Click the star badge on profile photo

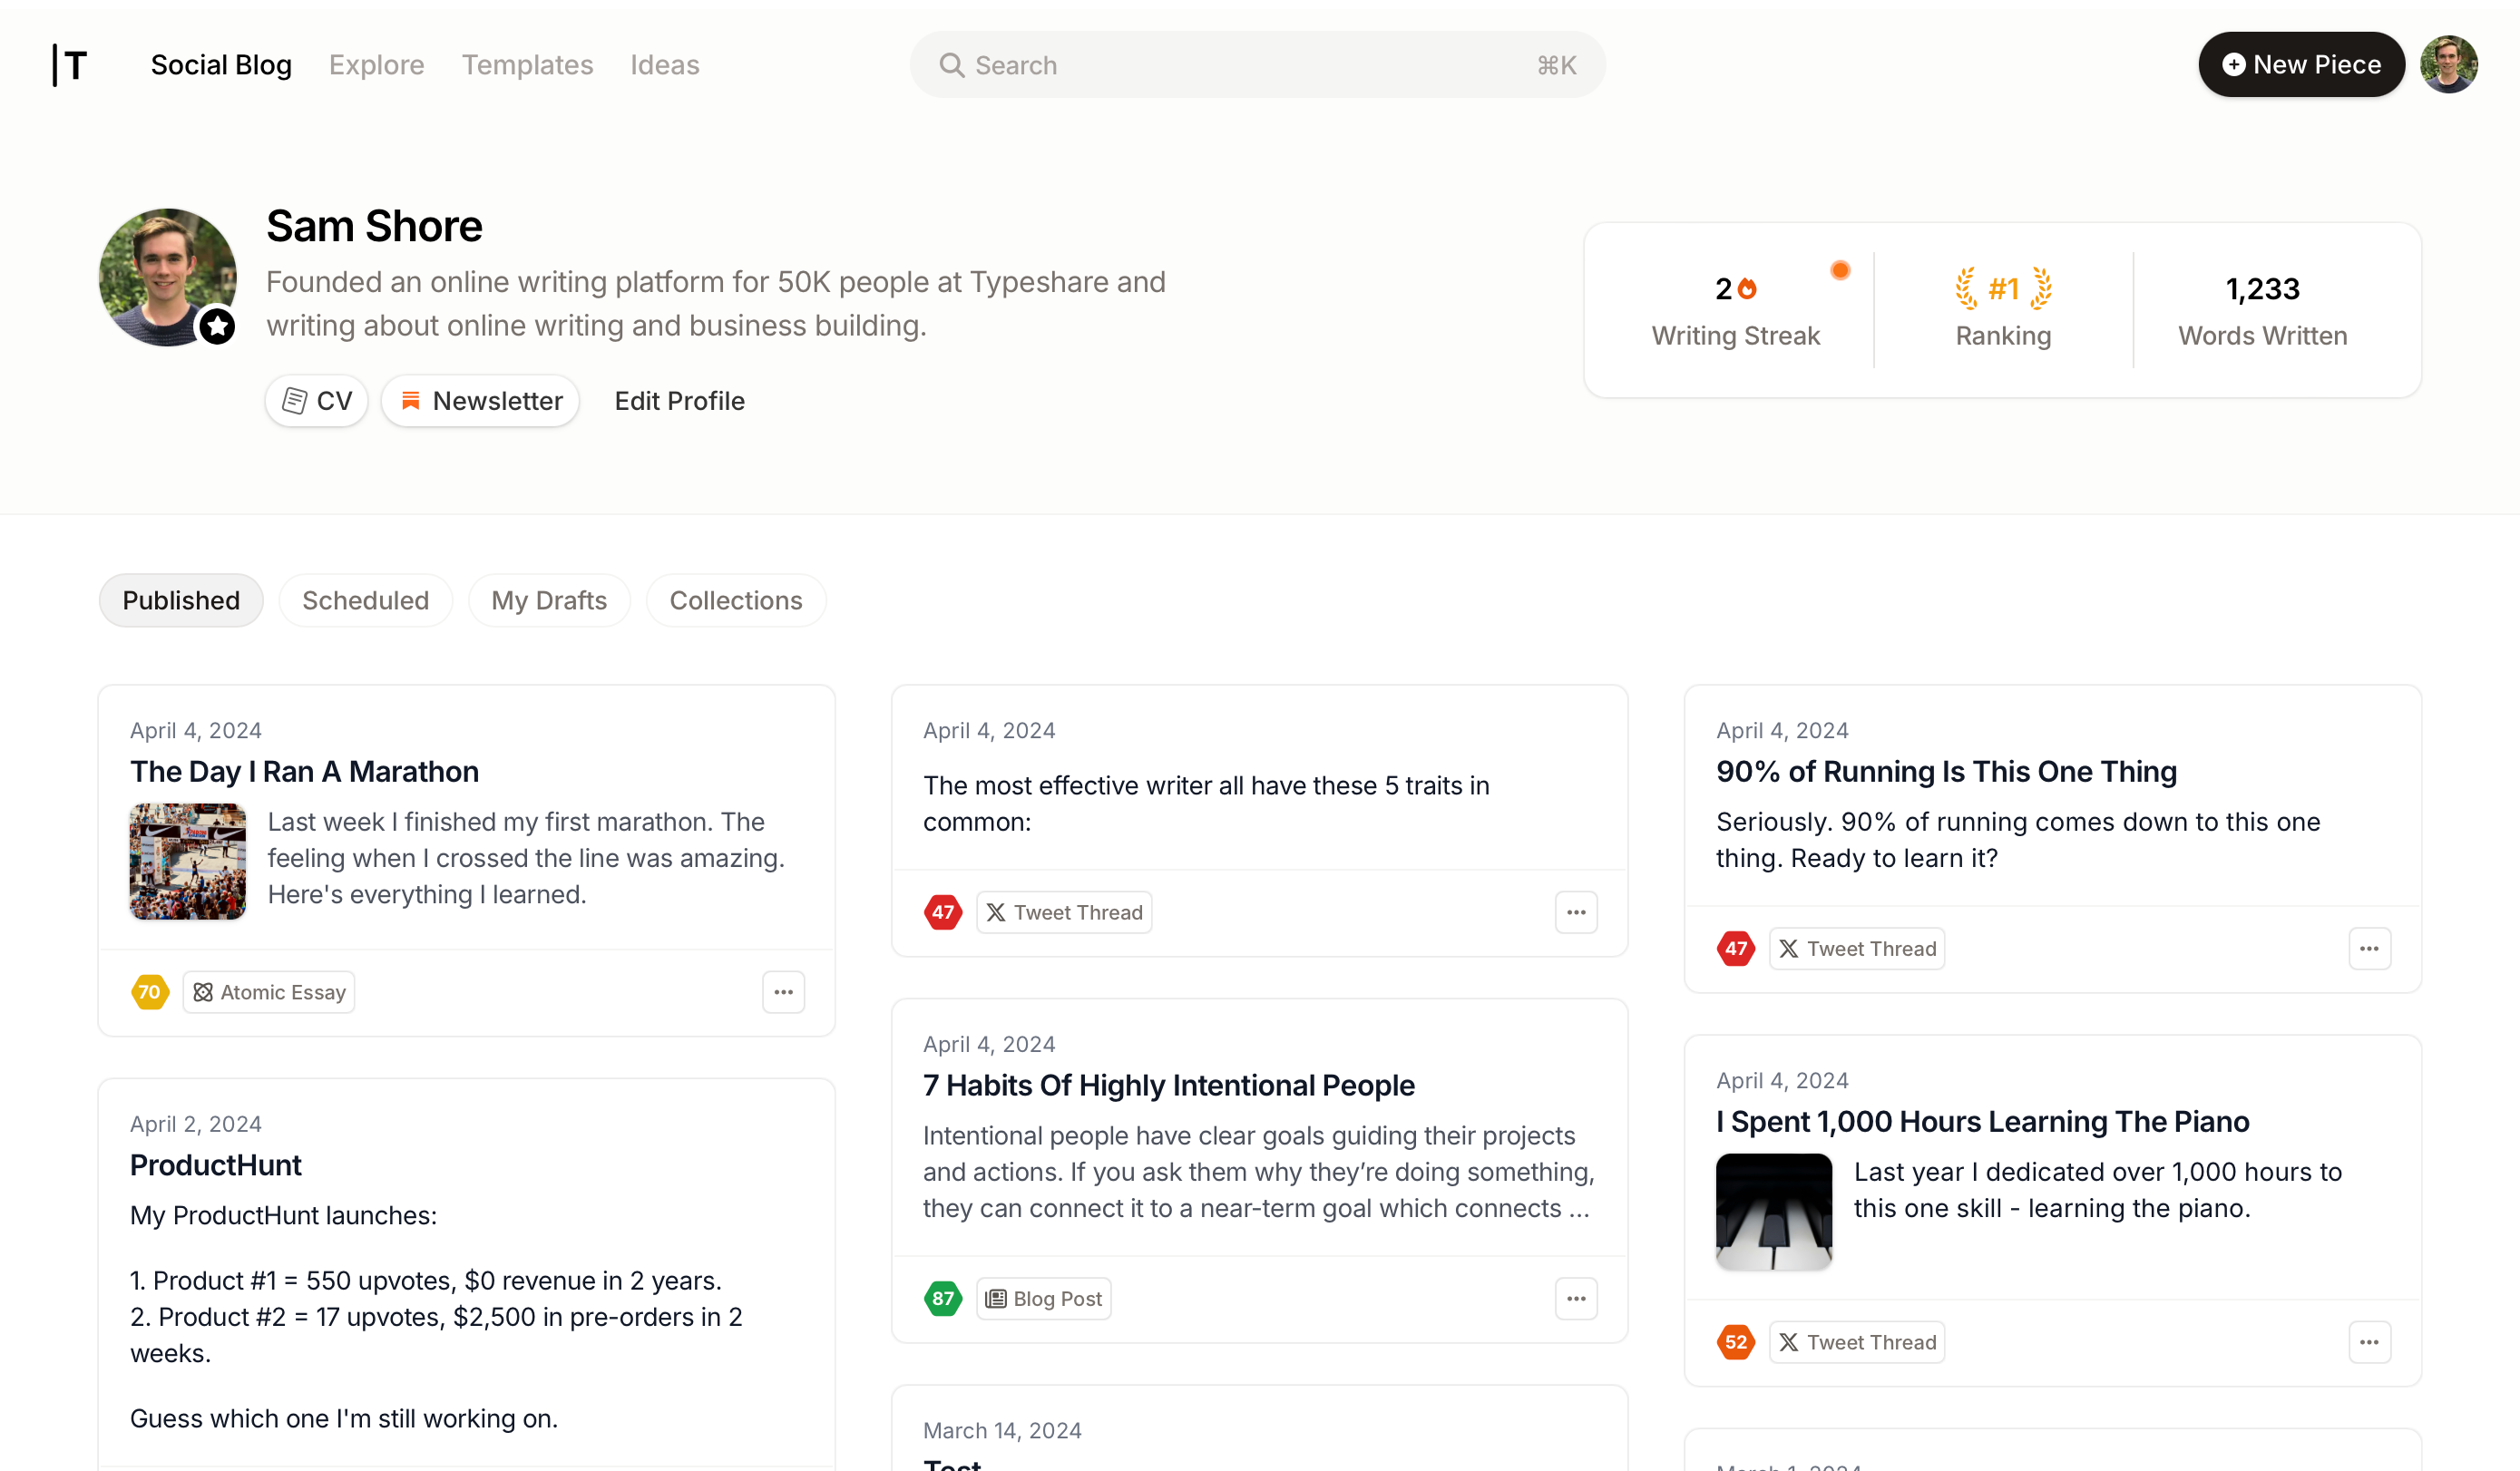pyautogui.click(x=217, y=326)
